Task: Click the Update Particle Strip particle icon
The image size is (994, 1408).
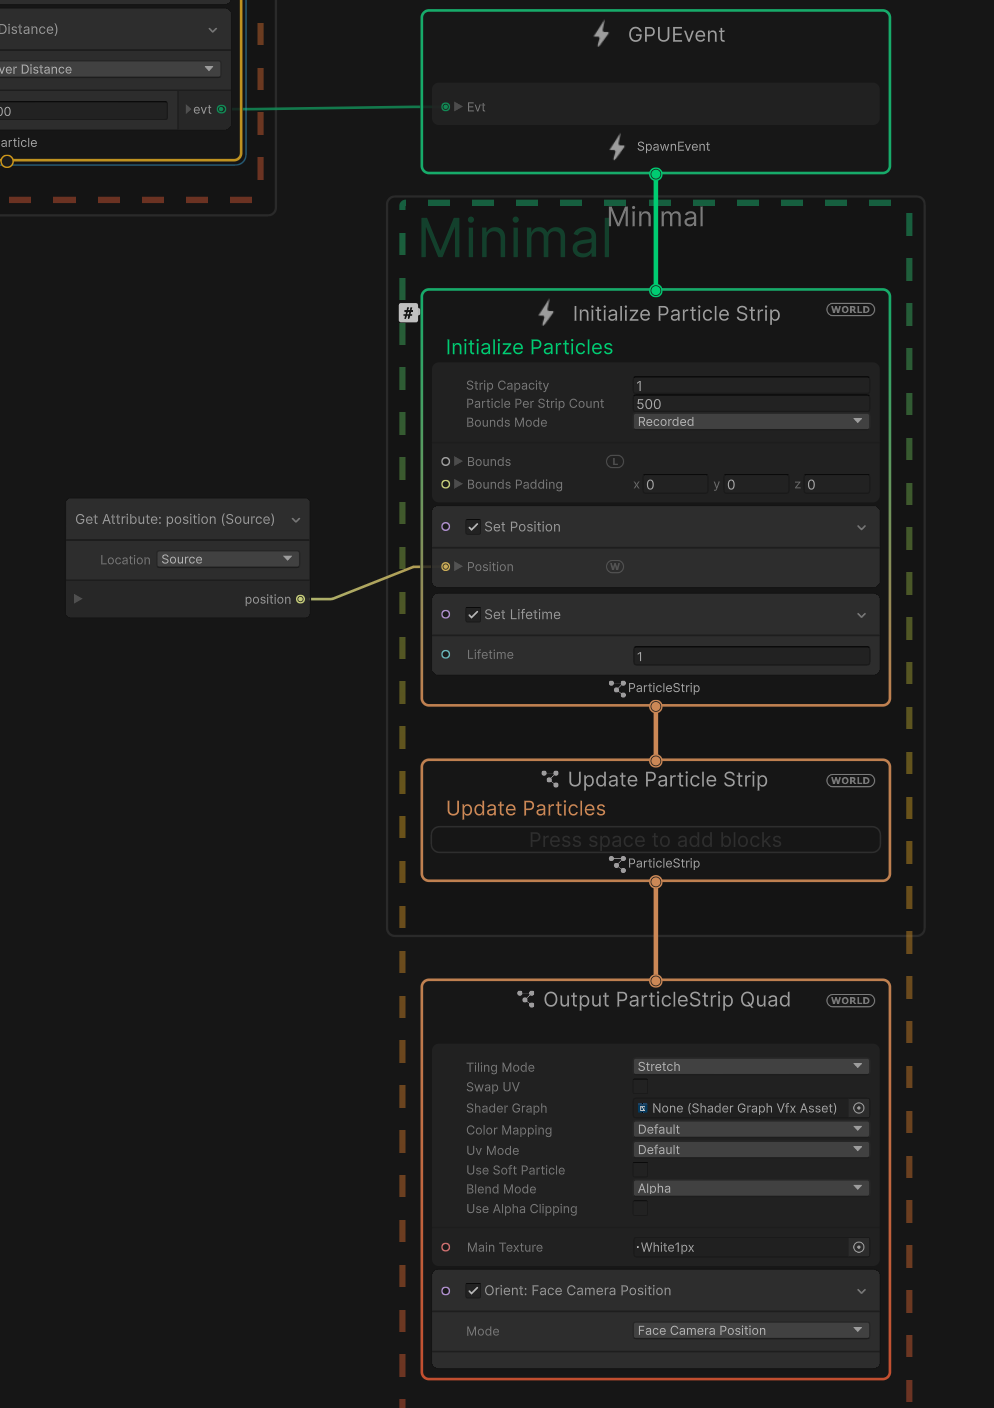Action: click(x=550, y=778)
